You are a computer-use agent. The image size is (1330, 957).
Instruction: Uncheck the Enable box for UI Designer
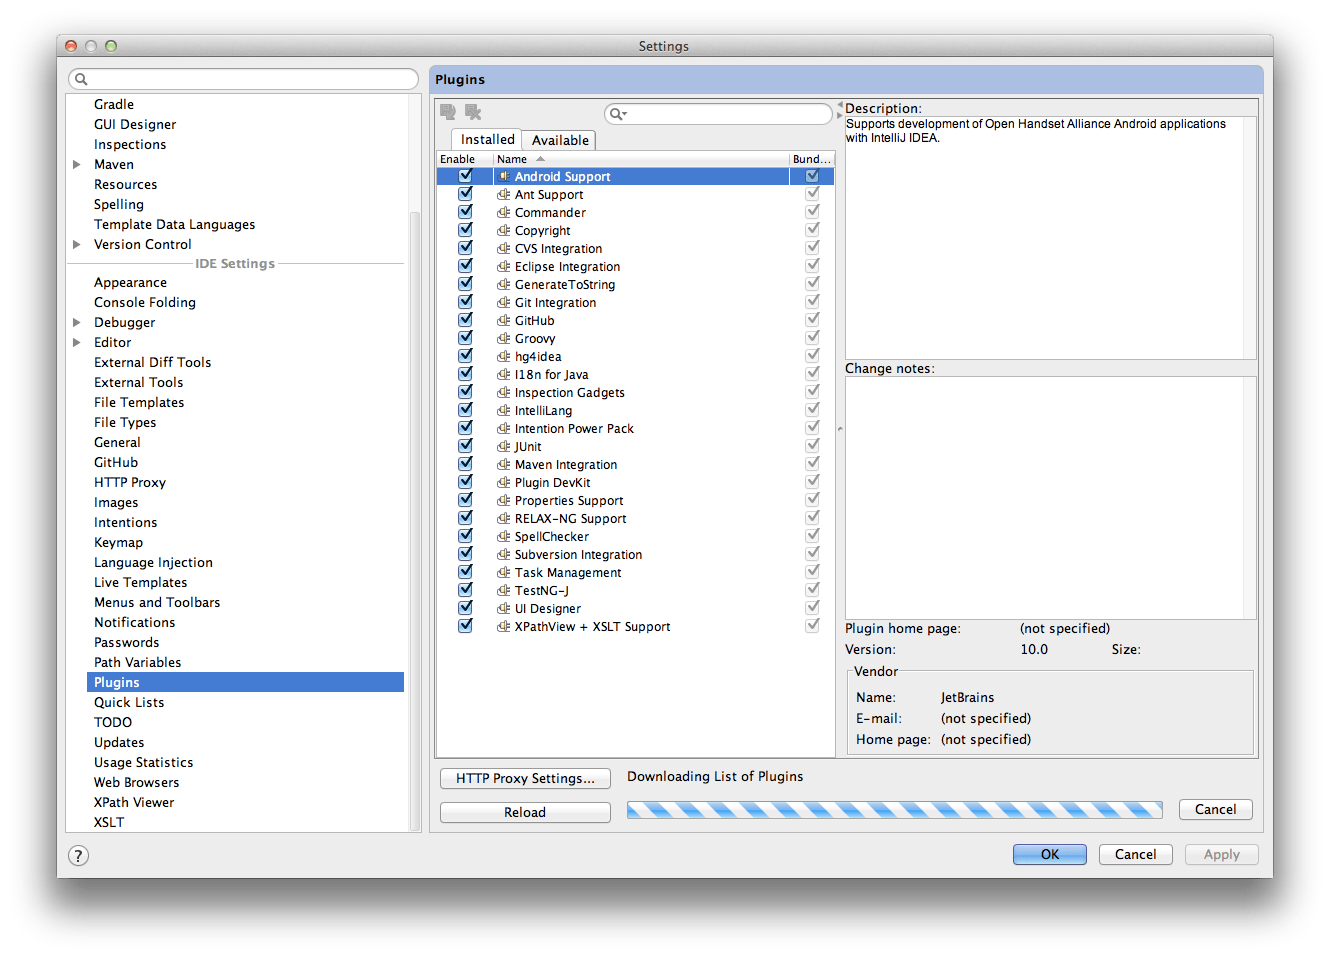tap(465, 608)
